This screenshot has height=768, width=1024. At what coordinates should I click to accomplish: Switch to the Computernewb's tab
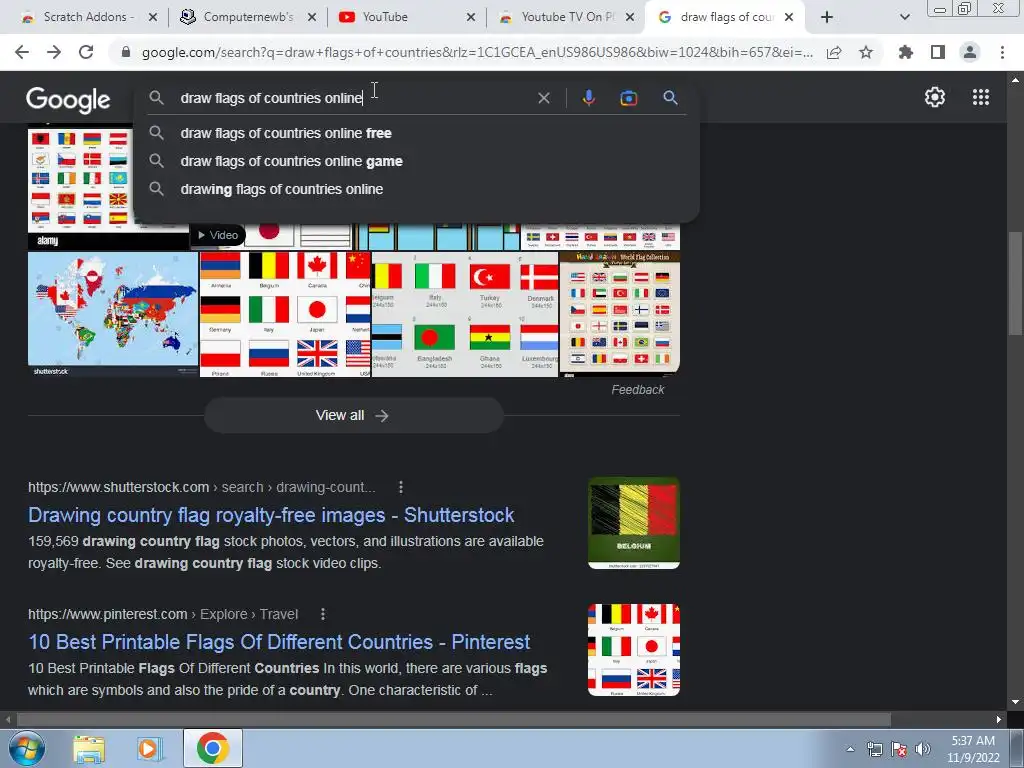coord(248,17)
